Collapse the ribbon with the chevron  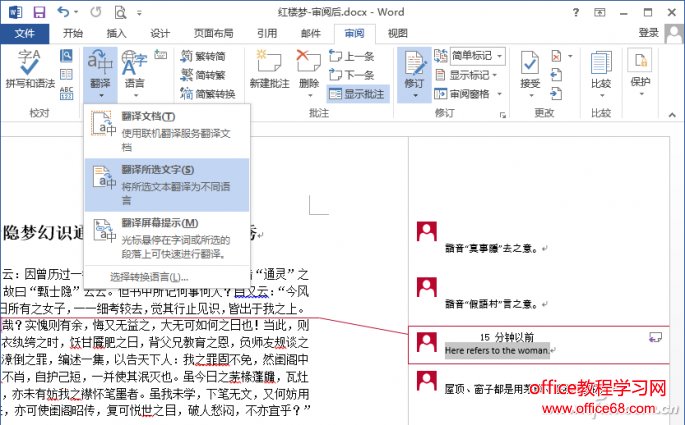[x=672, y=115]
